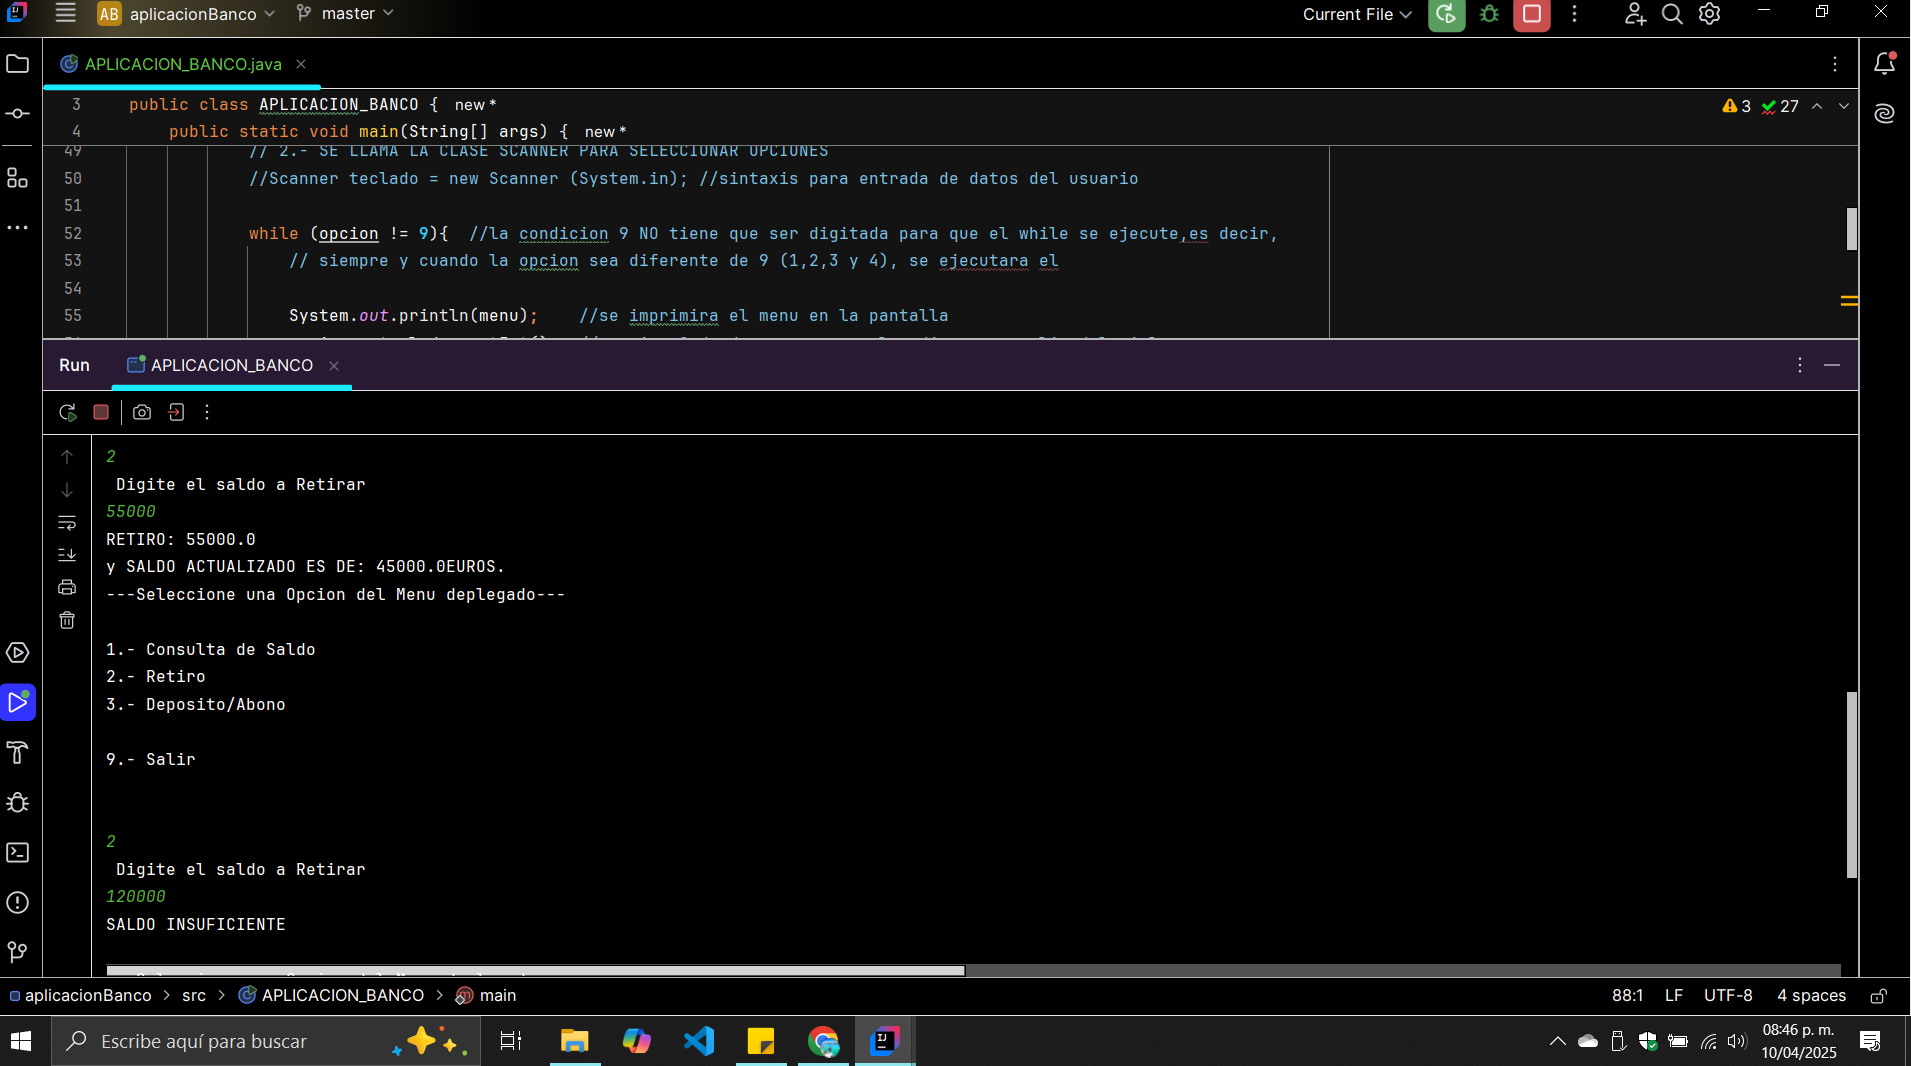Screen dimensions: 1911x1066
Task: Jump to next highlighted problem chevron
Action: click(1844, 106)
